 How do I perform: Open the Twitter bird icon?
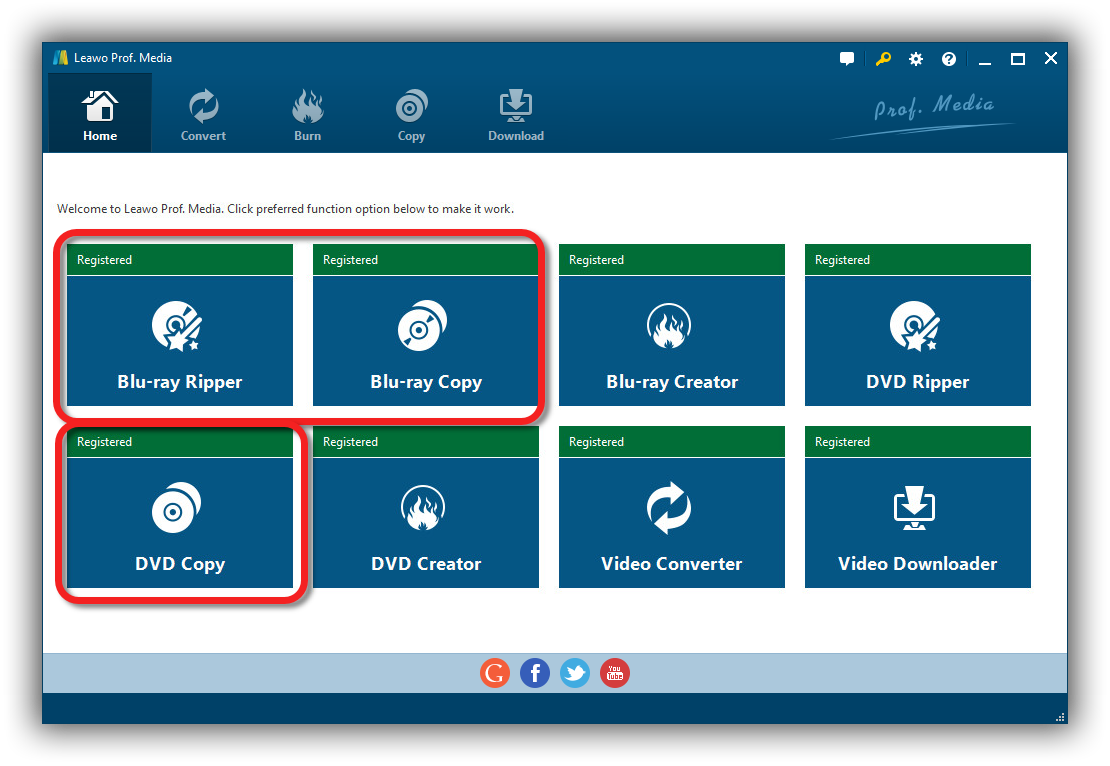pos(575,673)
